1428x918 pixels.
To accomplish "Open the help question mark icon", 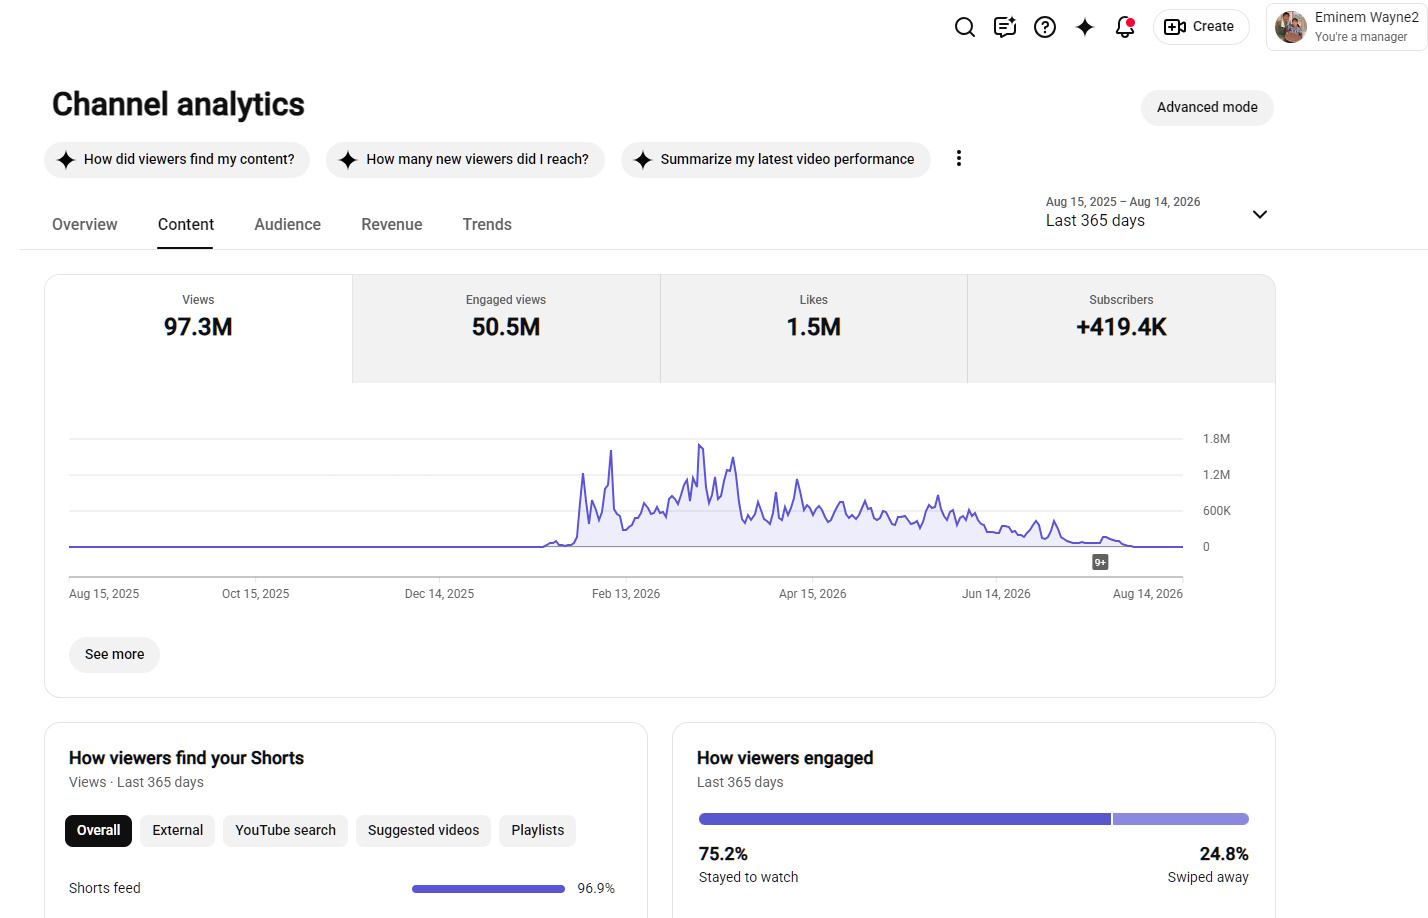I will coord(1045,27).
